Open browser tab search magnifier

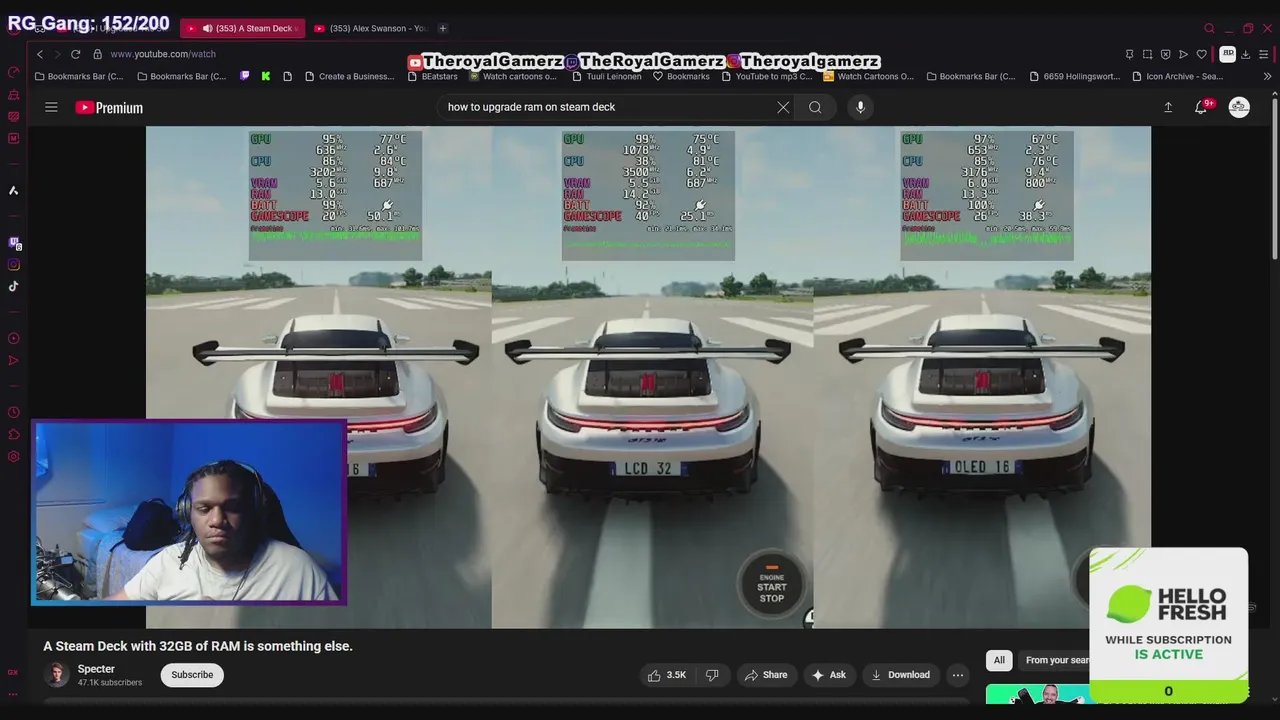[x=1209, y=28]
